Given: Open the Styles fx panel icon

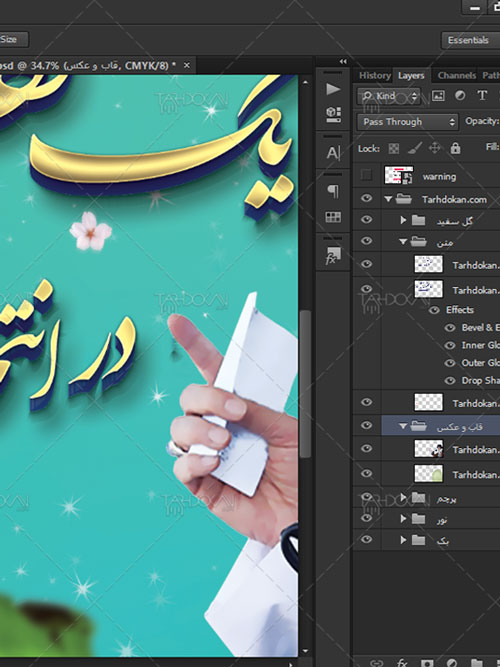Looking at the screenshot, I should tap(333, 256).
